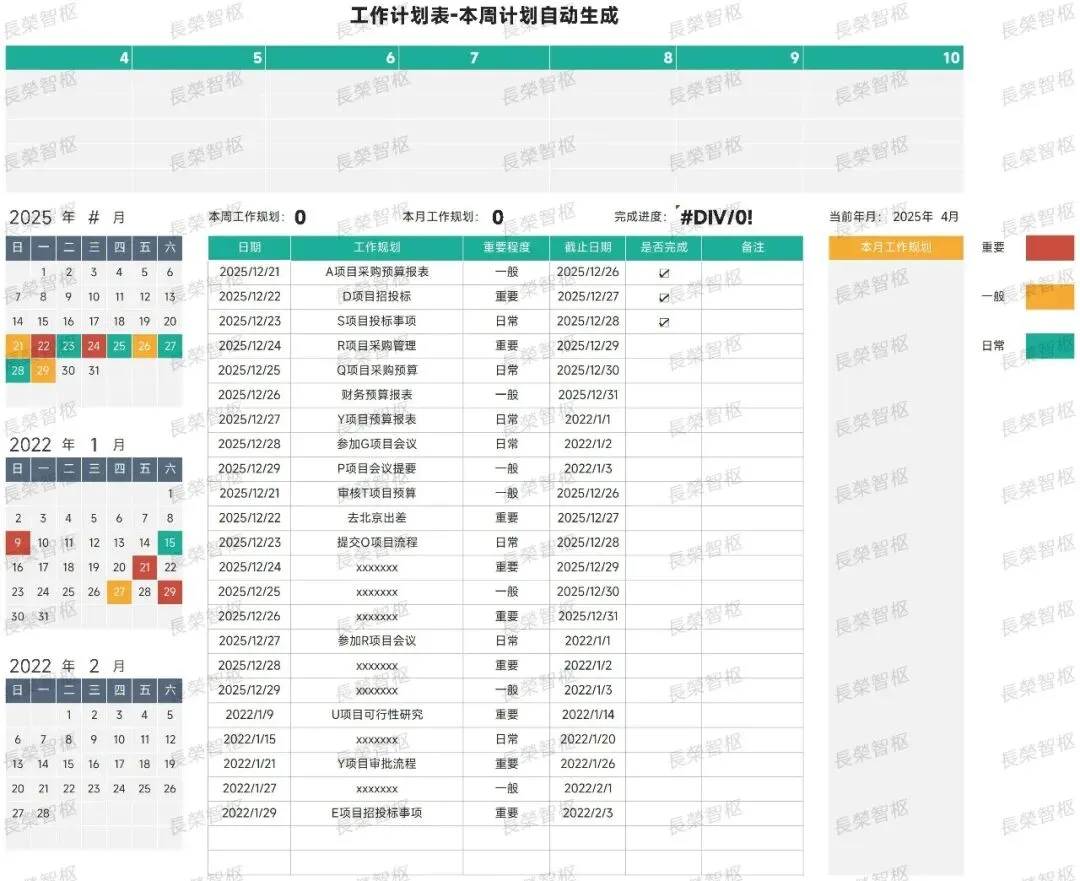Image resolution: width=1080 pixels, height=881 pixels.
Task: Toggle completion checkbox for A项目采购预算报表
Action: (664, 273)
